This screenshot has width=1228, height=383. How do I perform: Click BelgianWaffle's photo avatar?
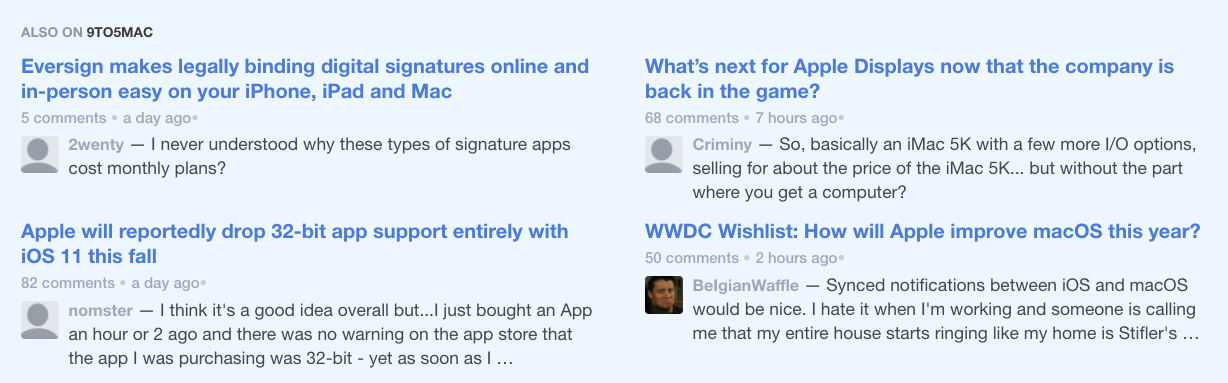(x=664, y=295)
